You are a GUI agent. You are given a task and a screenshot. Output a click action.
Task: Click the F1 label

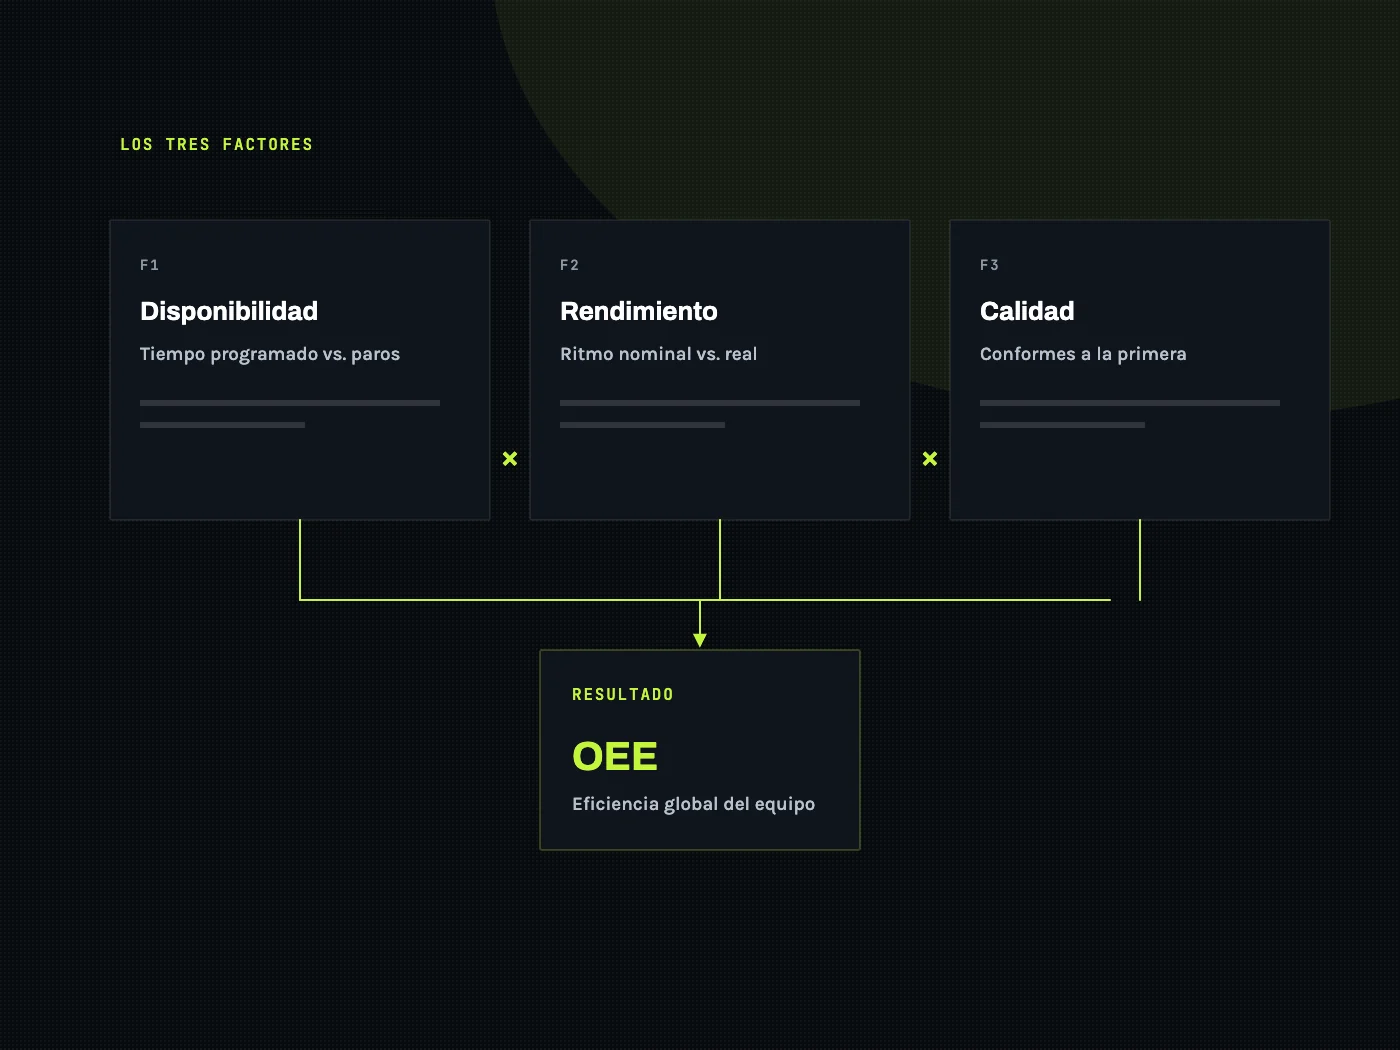(x=149, y=265)
